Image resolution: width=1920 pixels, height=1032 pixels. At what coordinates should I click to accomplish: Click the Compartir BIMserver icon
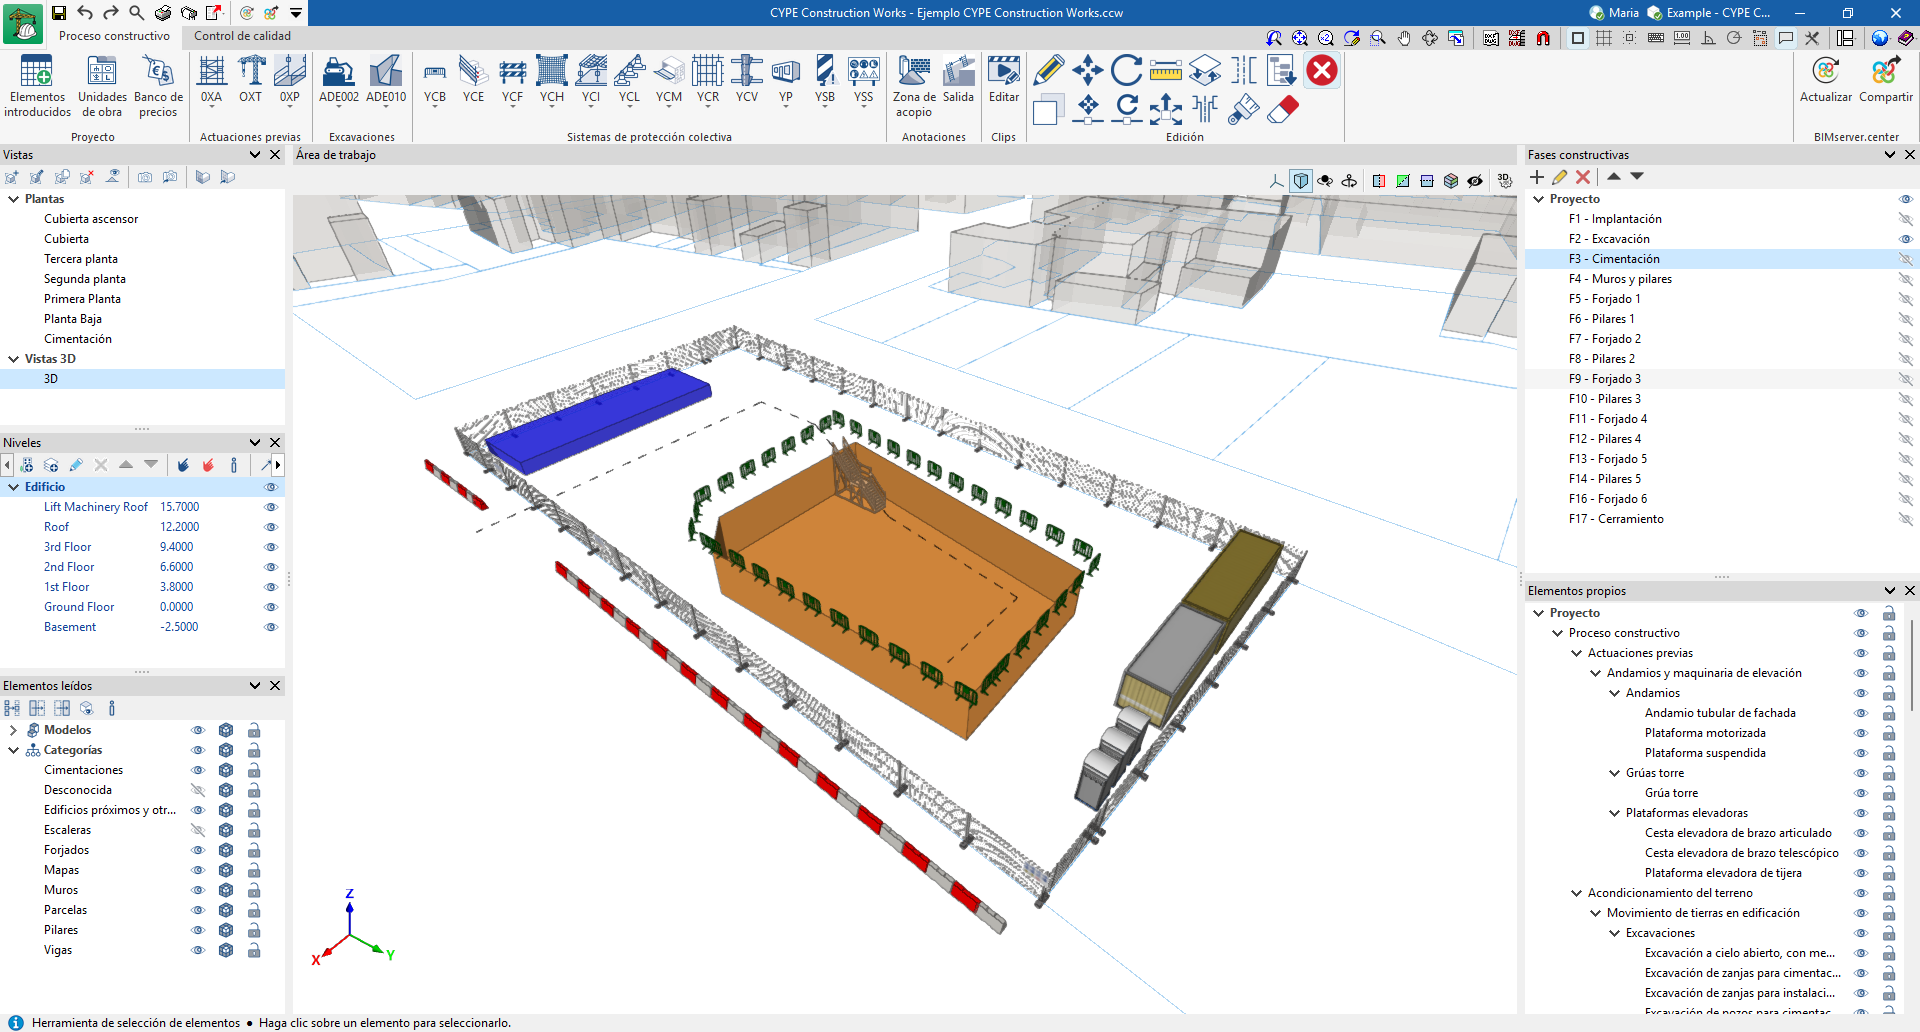tap(1885, 80)
